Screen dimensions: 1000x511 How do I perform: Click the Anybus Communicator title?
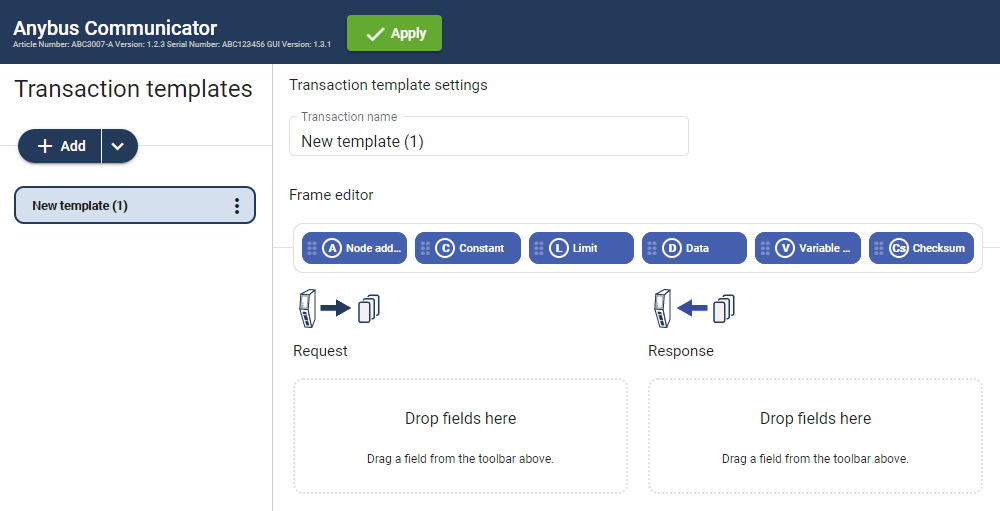tap(115, 27)
